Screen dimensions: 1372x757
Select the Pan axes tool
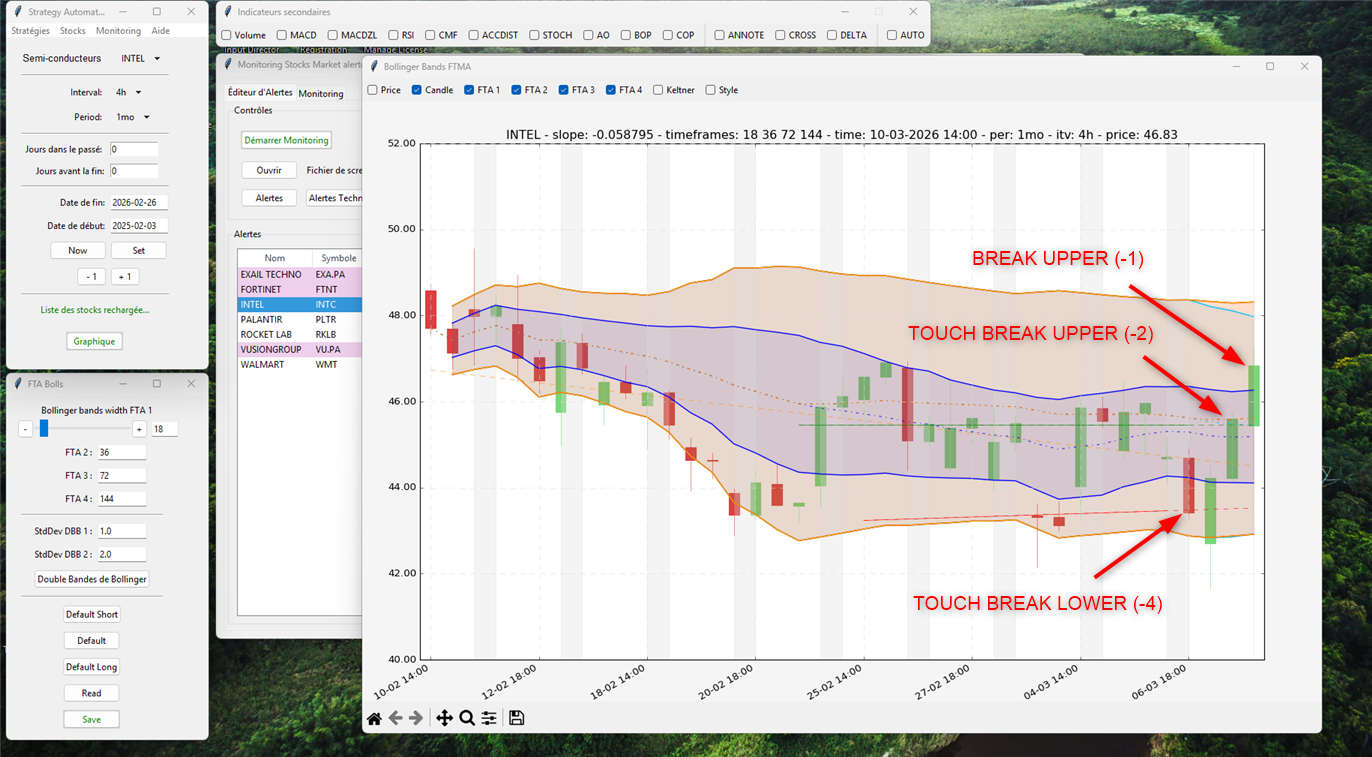click(x=444, y=718)
